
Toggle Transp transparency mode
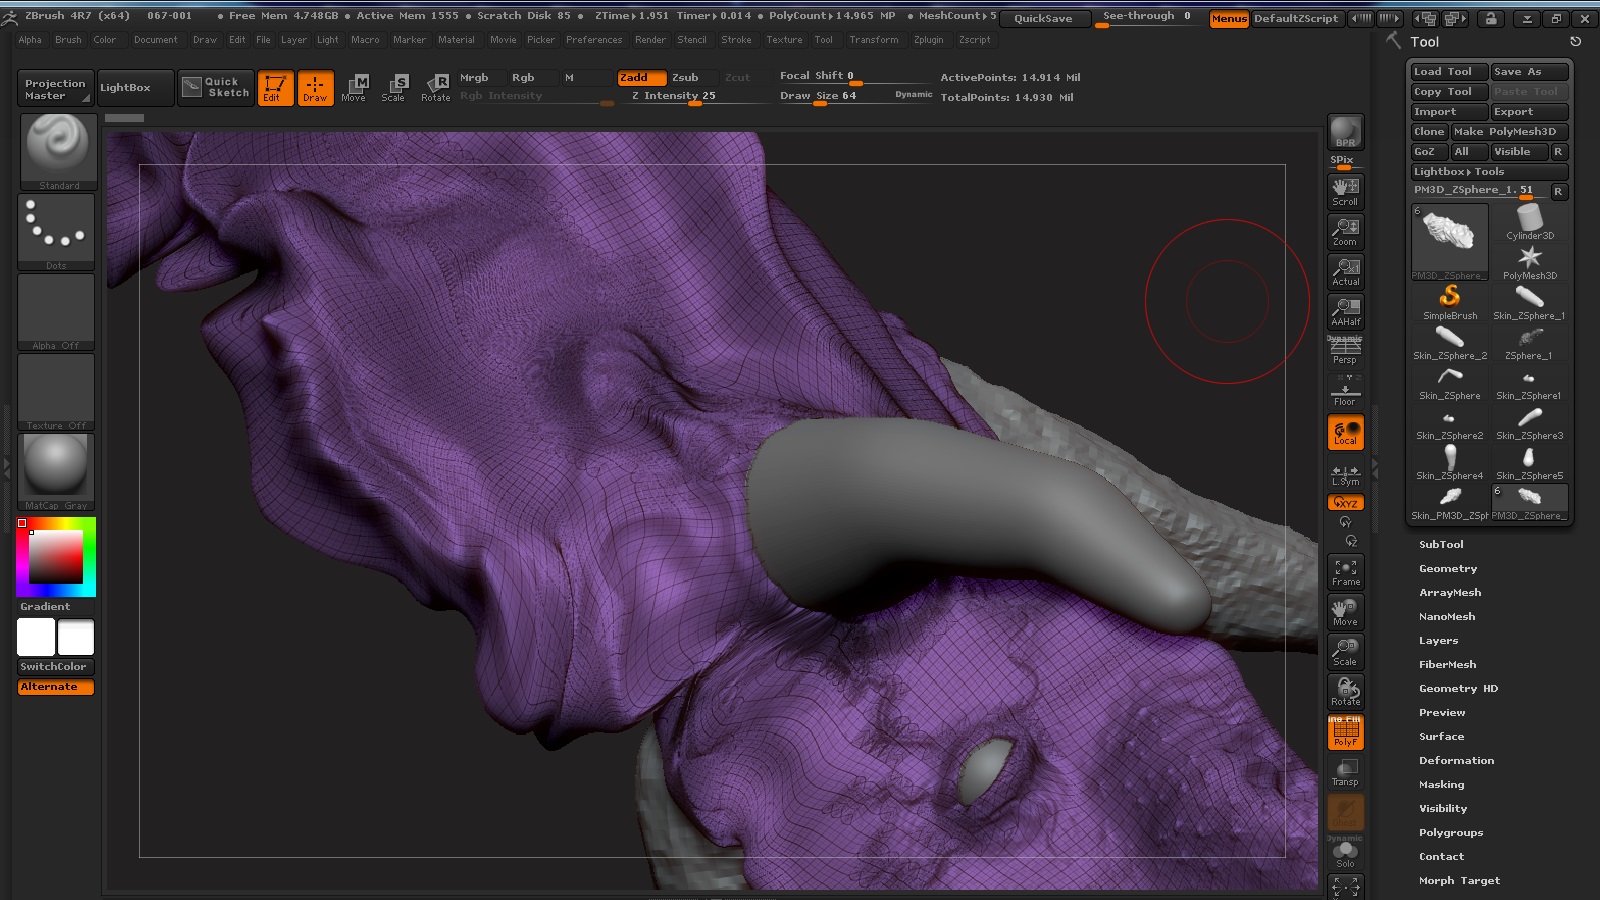(1345, 772)
